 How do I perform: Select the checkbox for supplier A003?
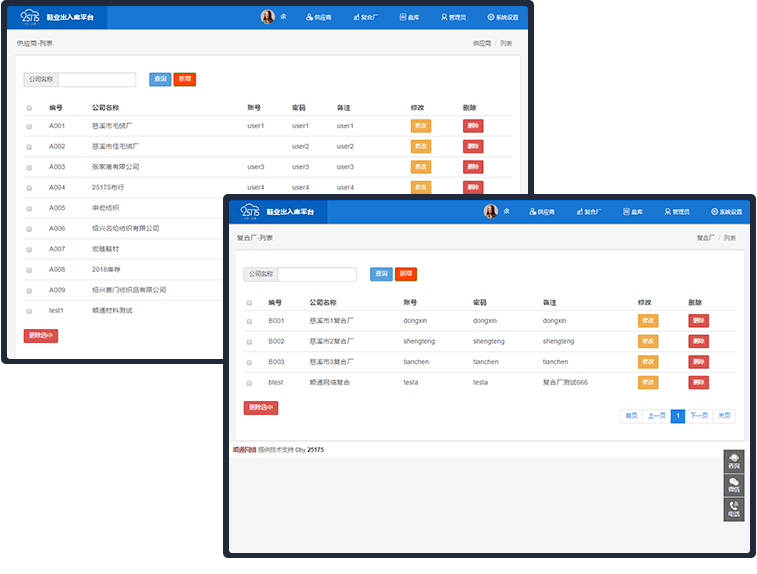pyautogui.click(x=29, y=167)
